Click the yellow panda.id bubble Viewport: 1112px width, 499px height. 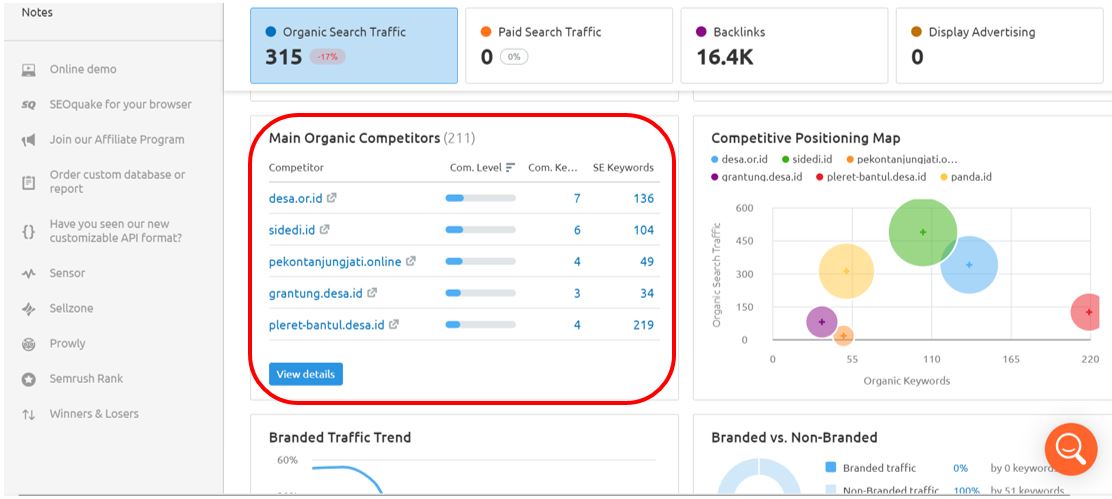tap(845, 271)
